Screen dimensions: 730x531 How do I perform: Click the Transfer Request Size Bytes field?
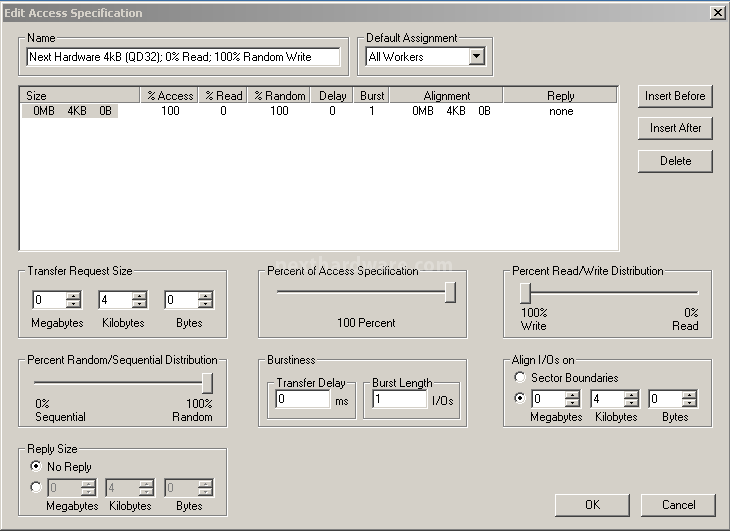(181, 300)
